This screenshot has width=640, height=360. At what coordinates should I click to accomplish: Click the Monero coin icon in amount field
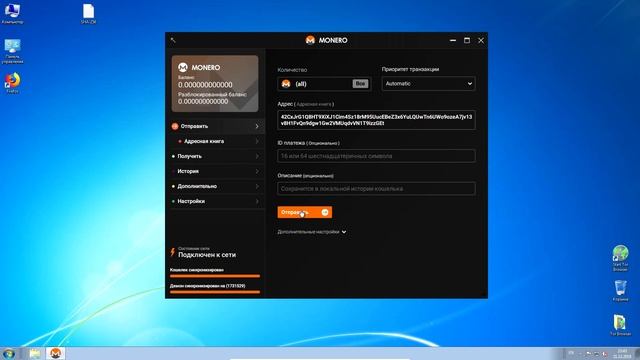coord(286,84)
